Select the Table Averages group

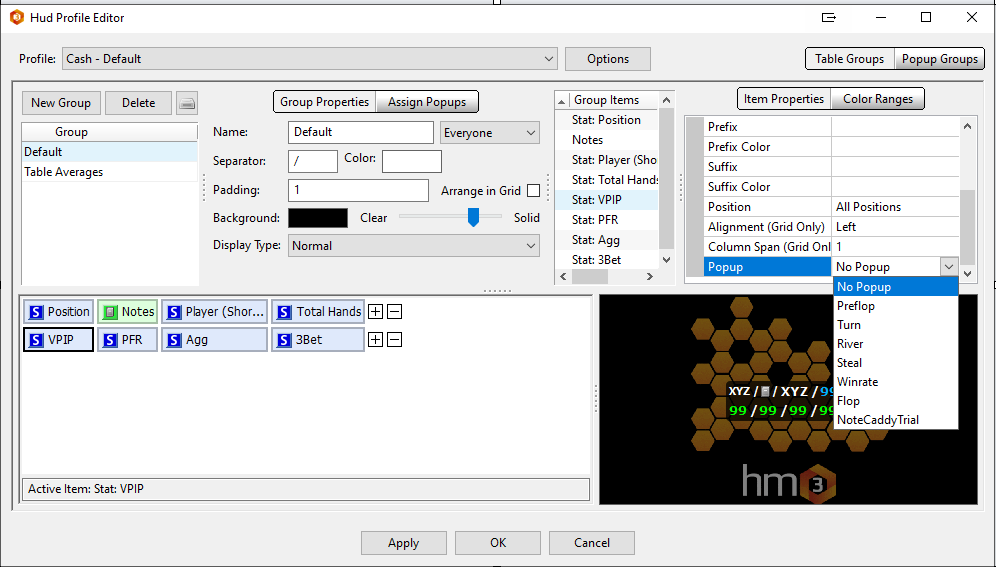(110, 172)
